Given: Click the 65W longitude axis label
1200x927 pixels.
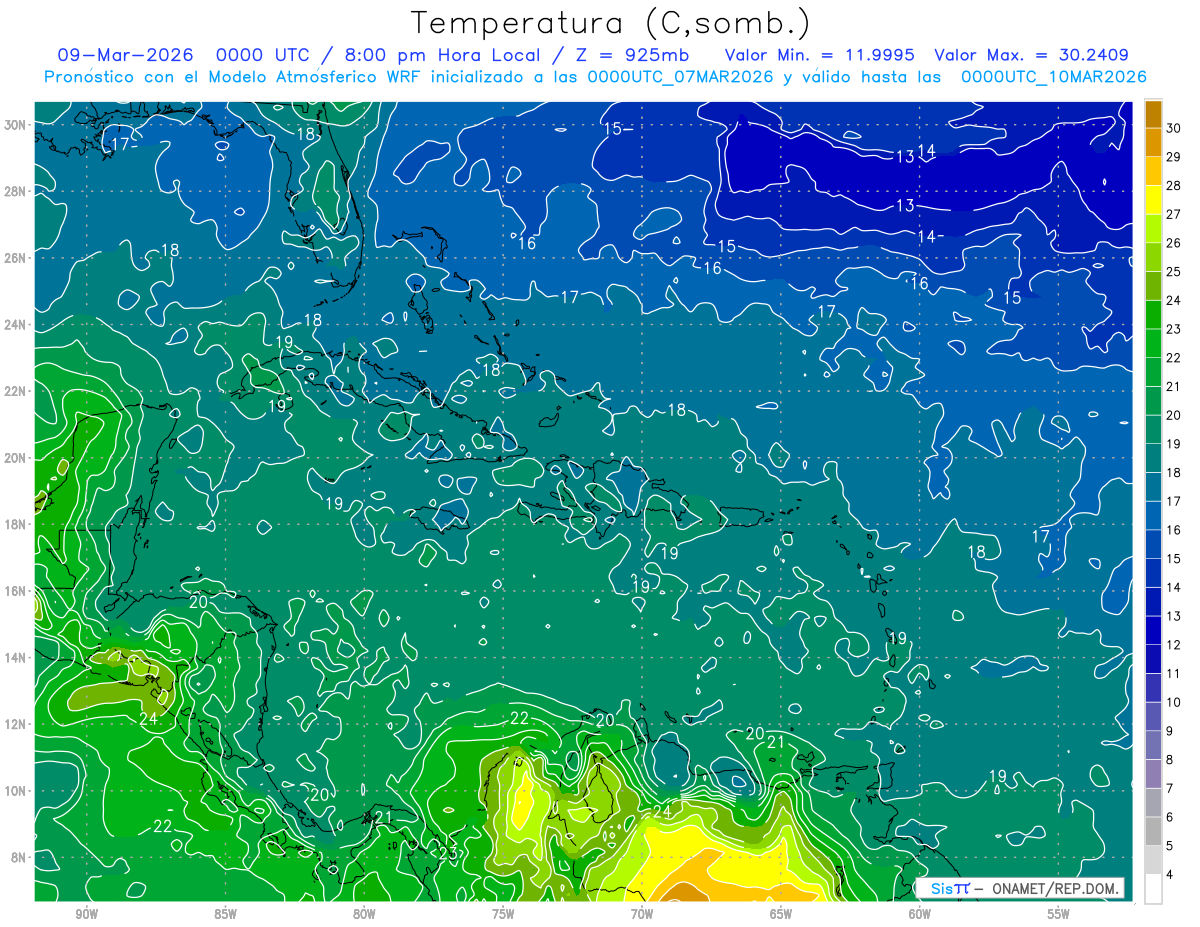Looking at the screenshot, I should 781,914.
